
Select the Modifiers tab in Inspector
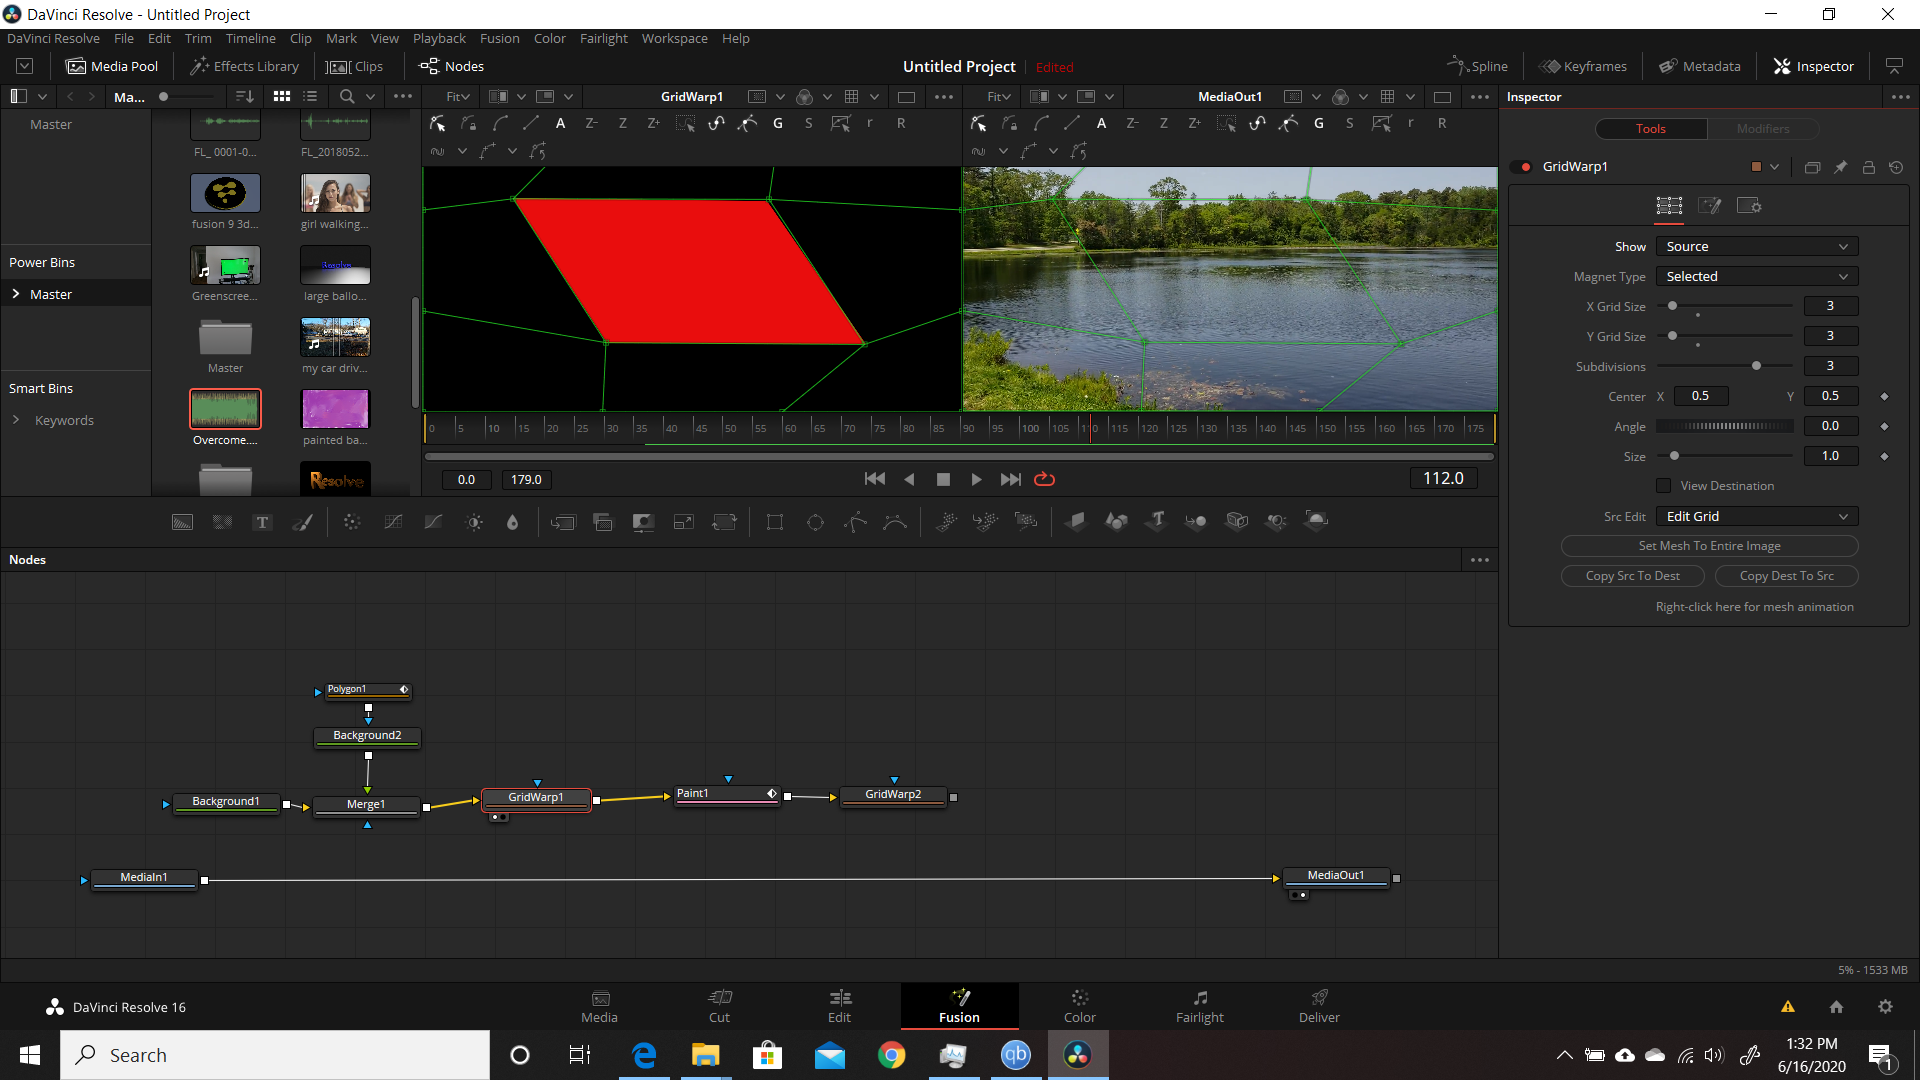(x=1763, y=129)
